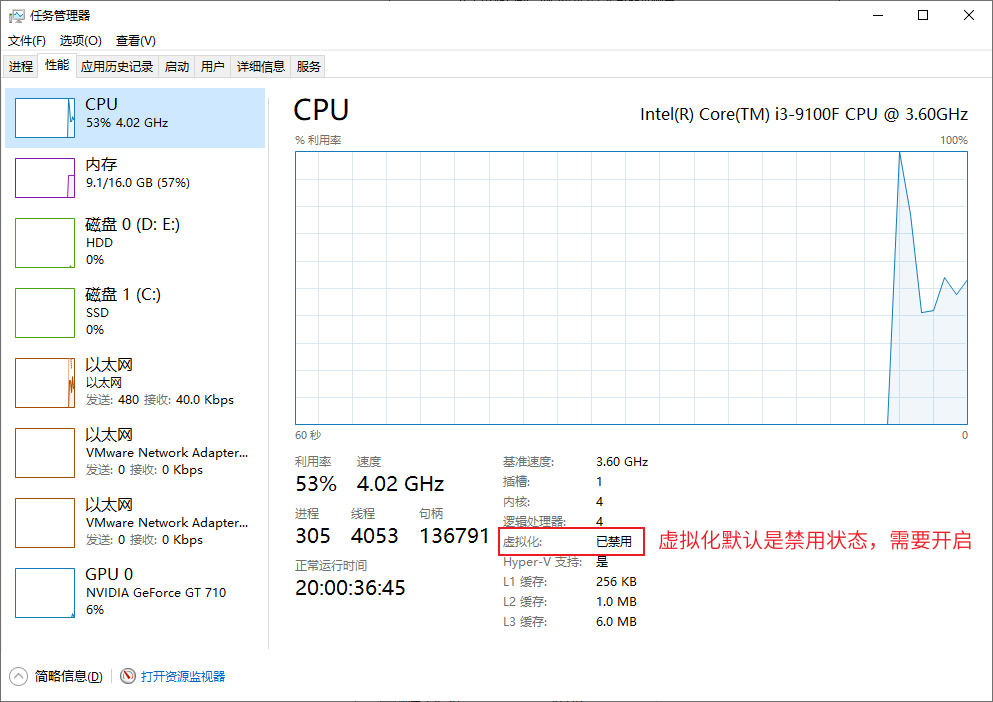Image resolution: width=993 pixels, height=702 pixels.
Task: Open the 查看(V) menu
Action: (135, 41)
